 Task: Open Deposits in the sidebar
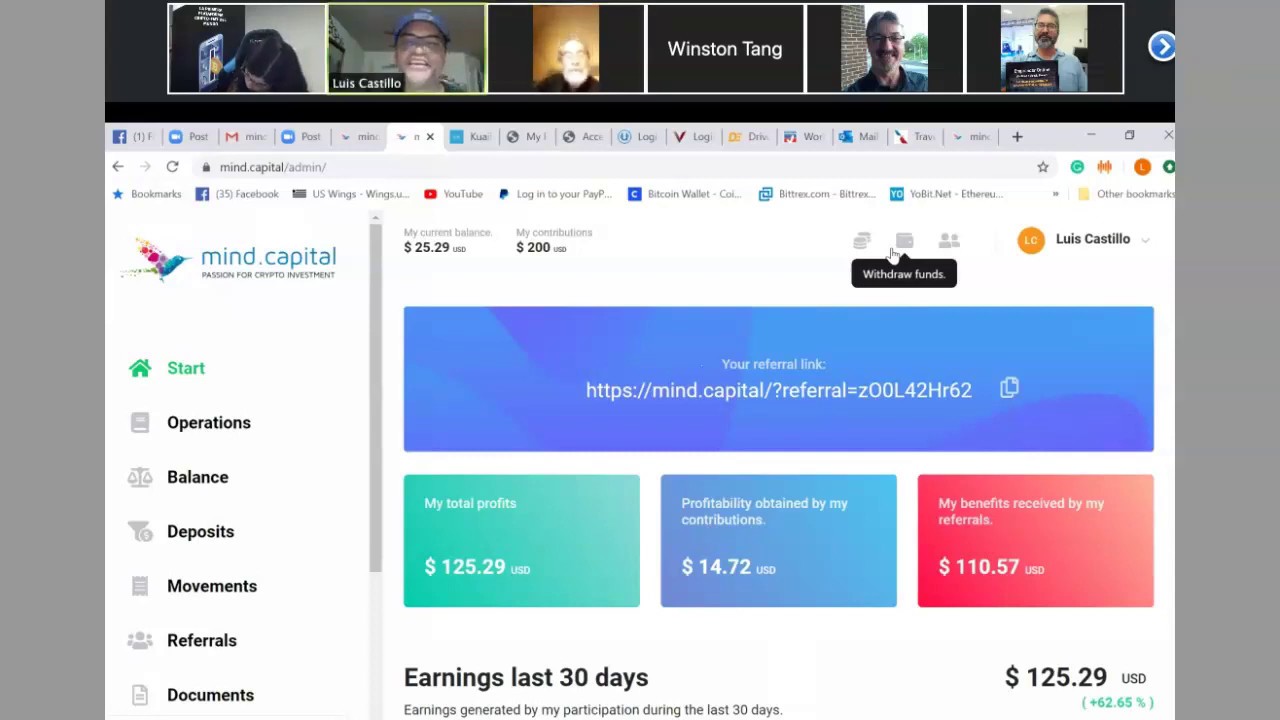(x=200, y=531)
